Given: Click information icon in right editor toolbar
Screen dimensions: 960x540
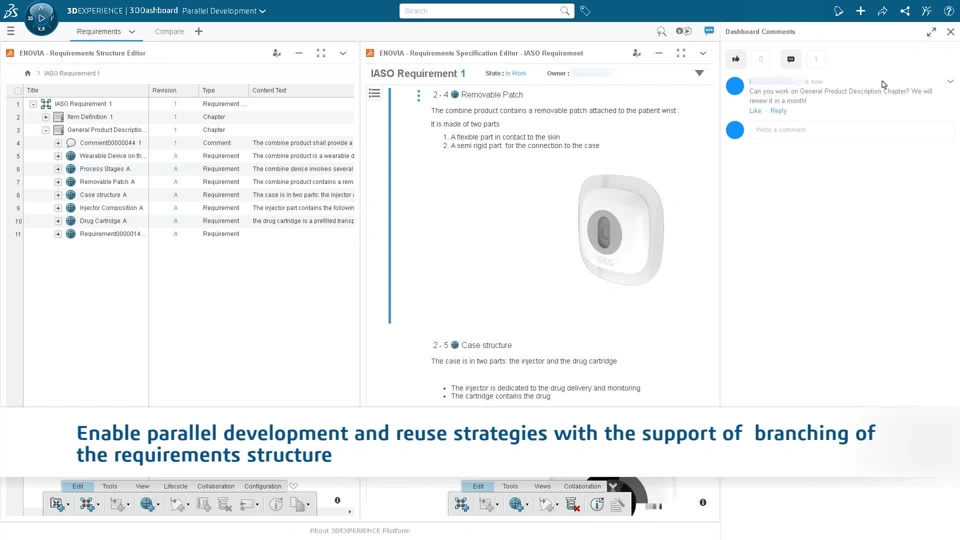Looking at the screenshot, I should pyautogui.click(x=597, y=504).
